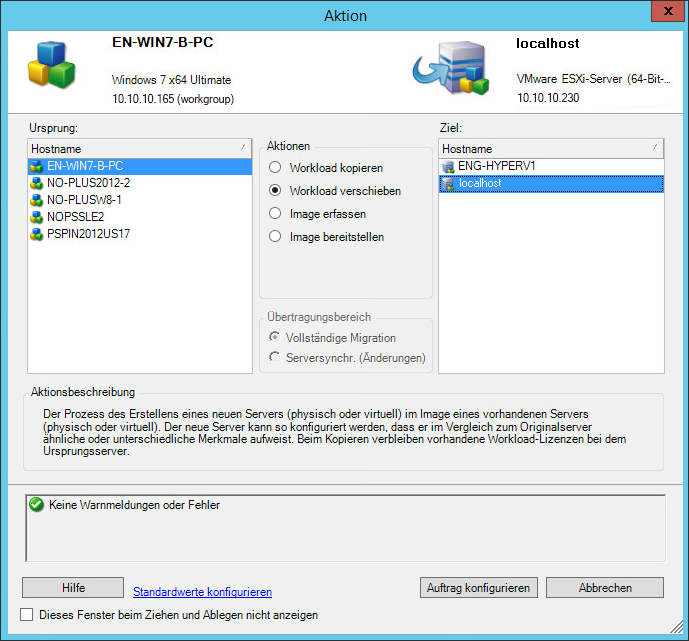Click the NOPSSLE2 workload icon

(38, 216)
